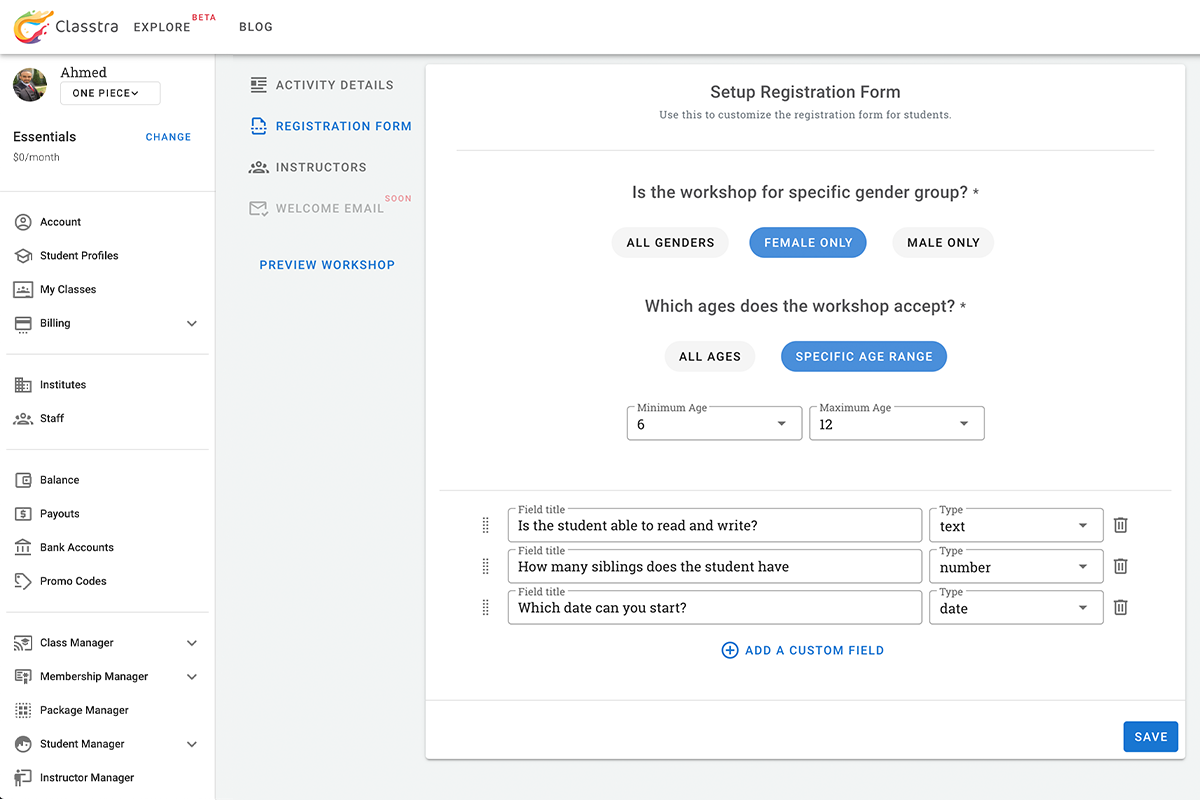The width and height of the screenshot is (1200, 800).
Task: Delete the 'read and write' custom field
Action: click(x=1121, y=525)
